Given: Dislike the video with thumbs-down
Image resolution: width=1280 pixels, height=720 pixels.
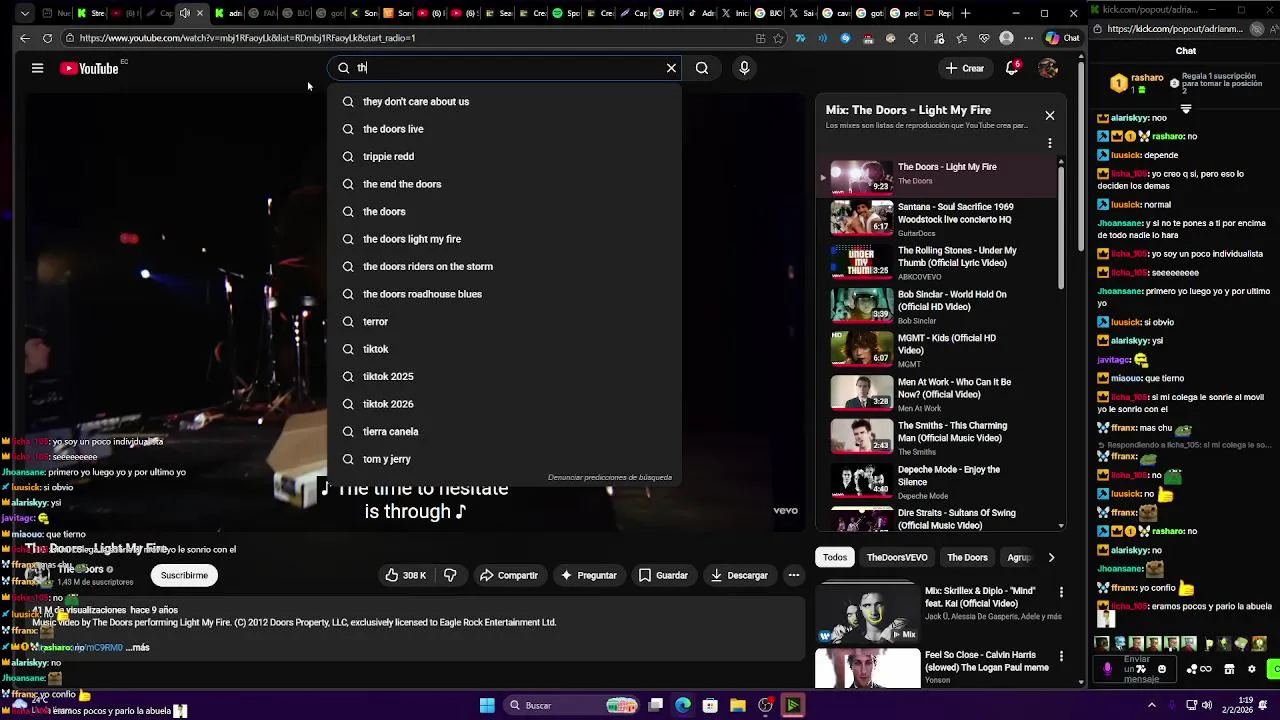Looking at the screenshot, I should [x=450, y=575].
